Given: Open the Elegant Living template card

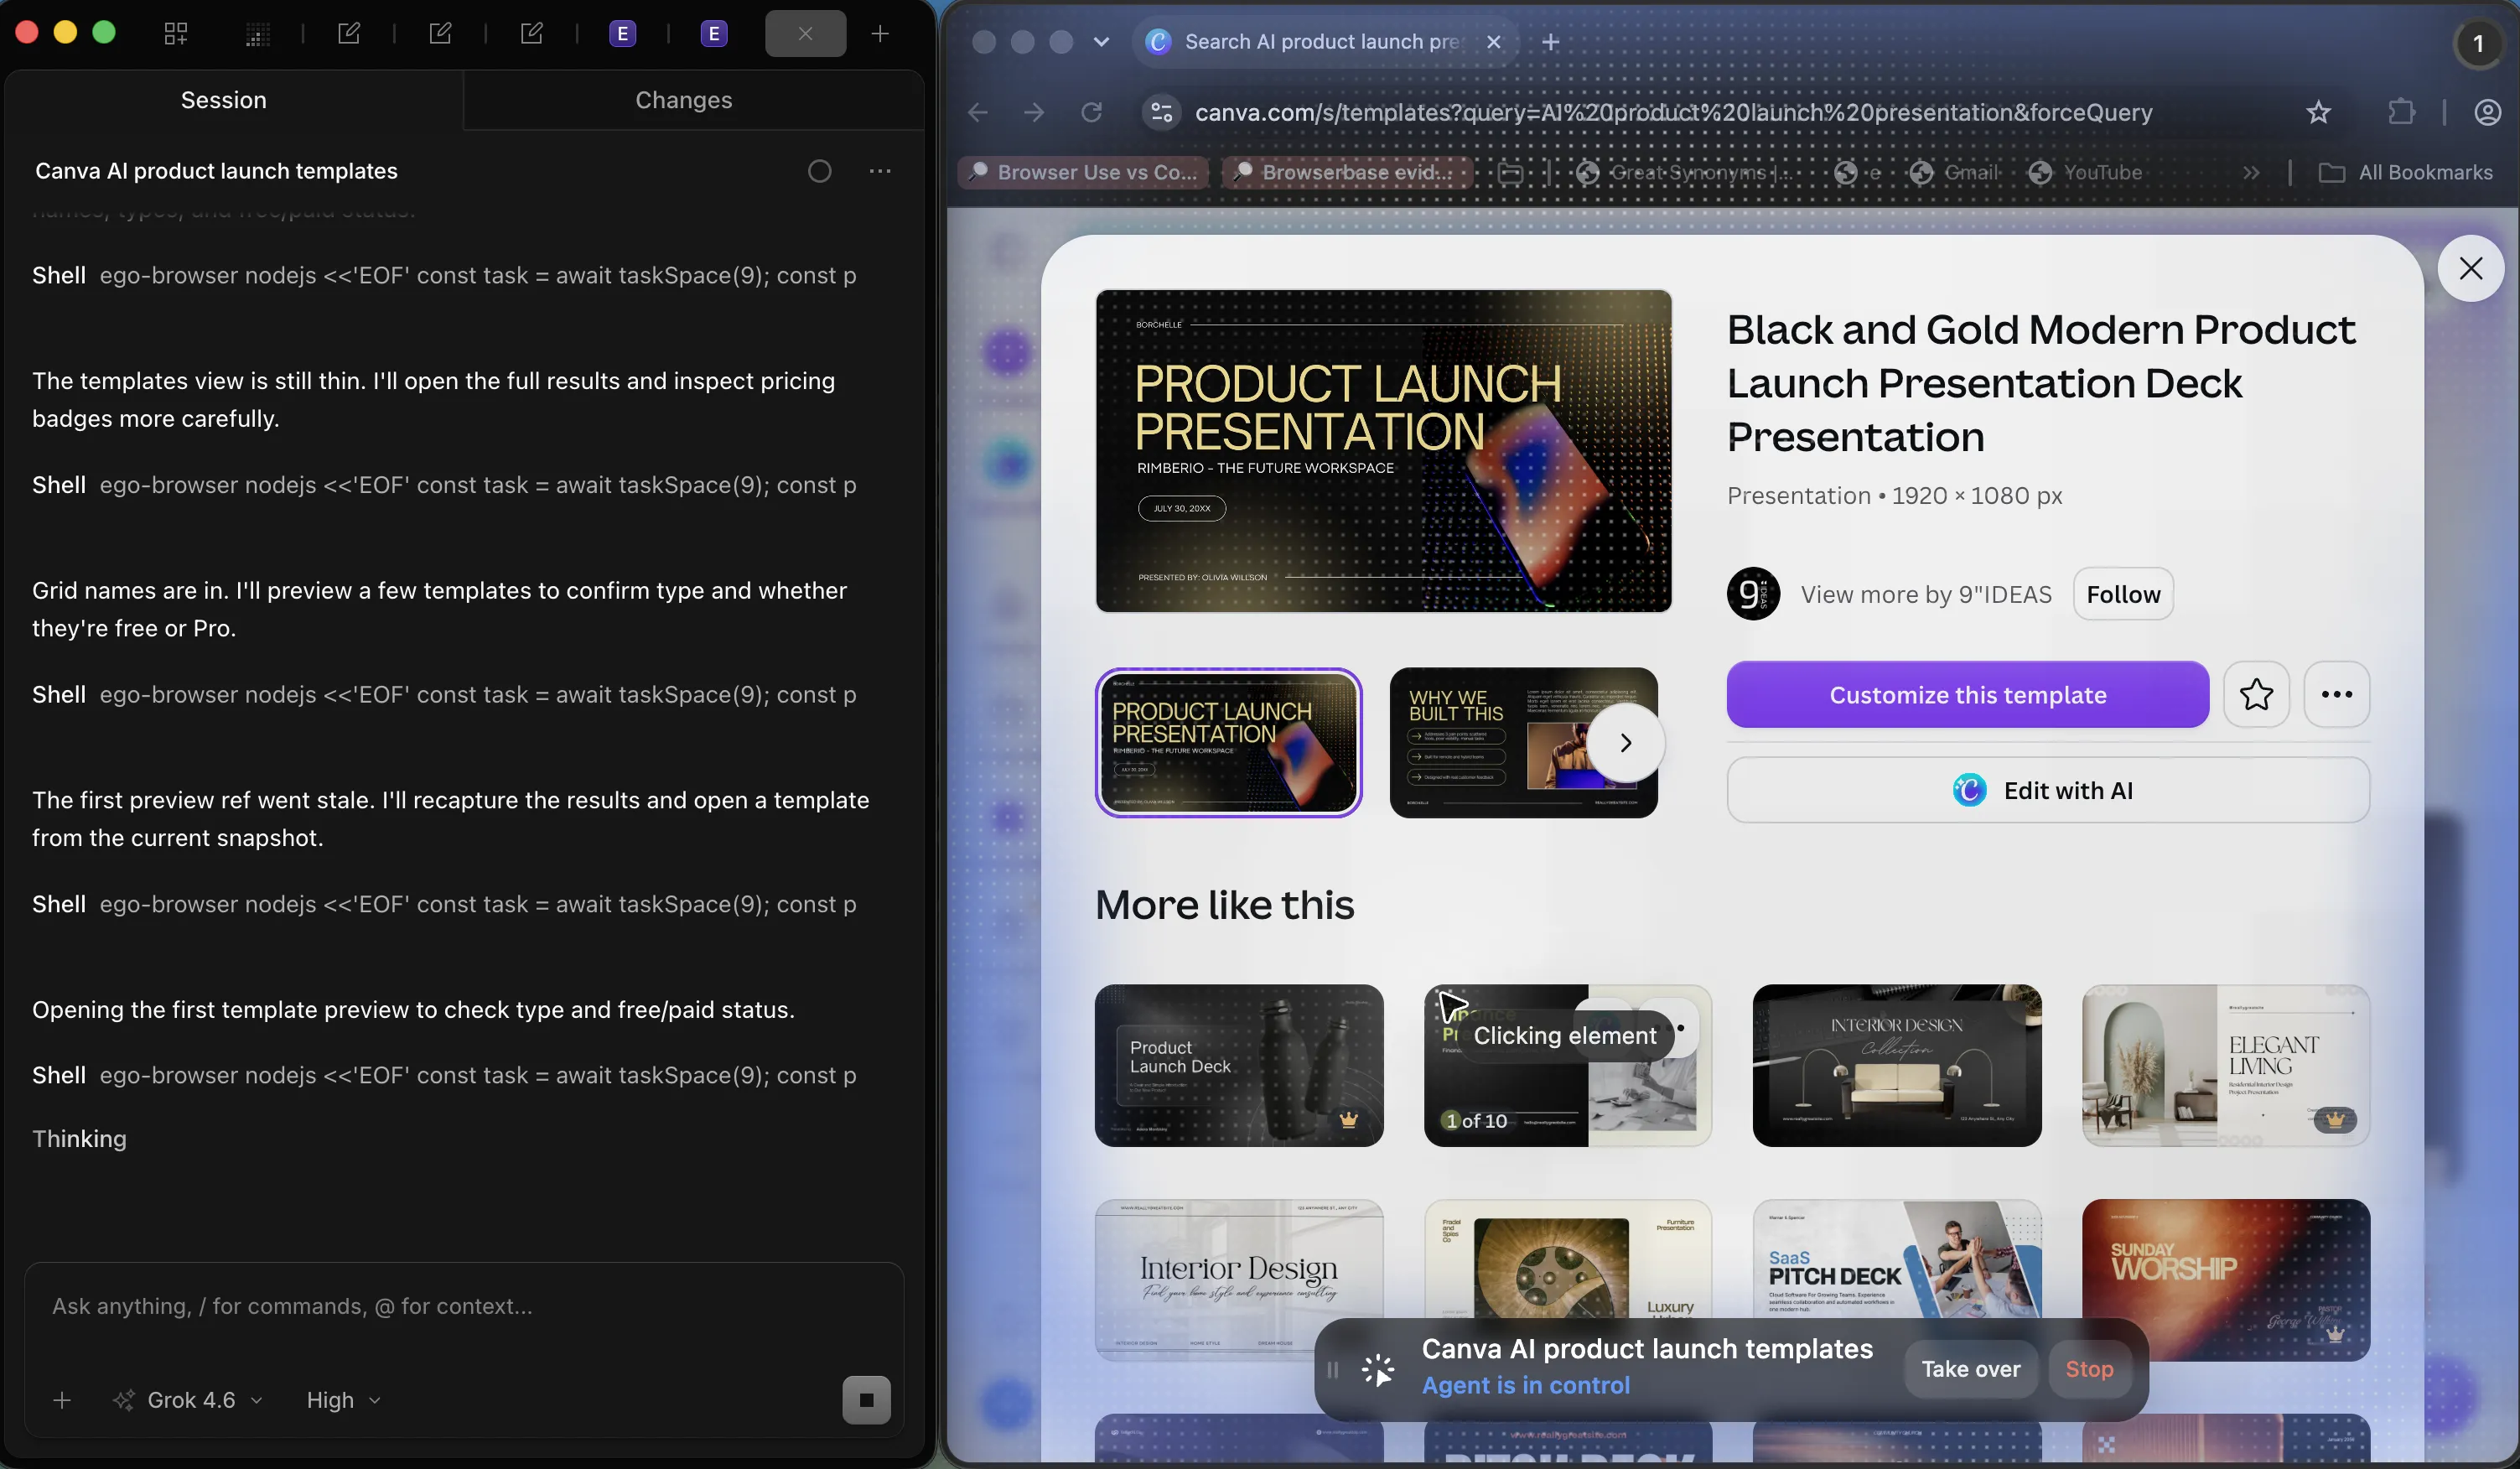Looking at the screenshot, I should coord(2226,1065).
